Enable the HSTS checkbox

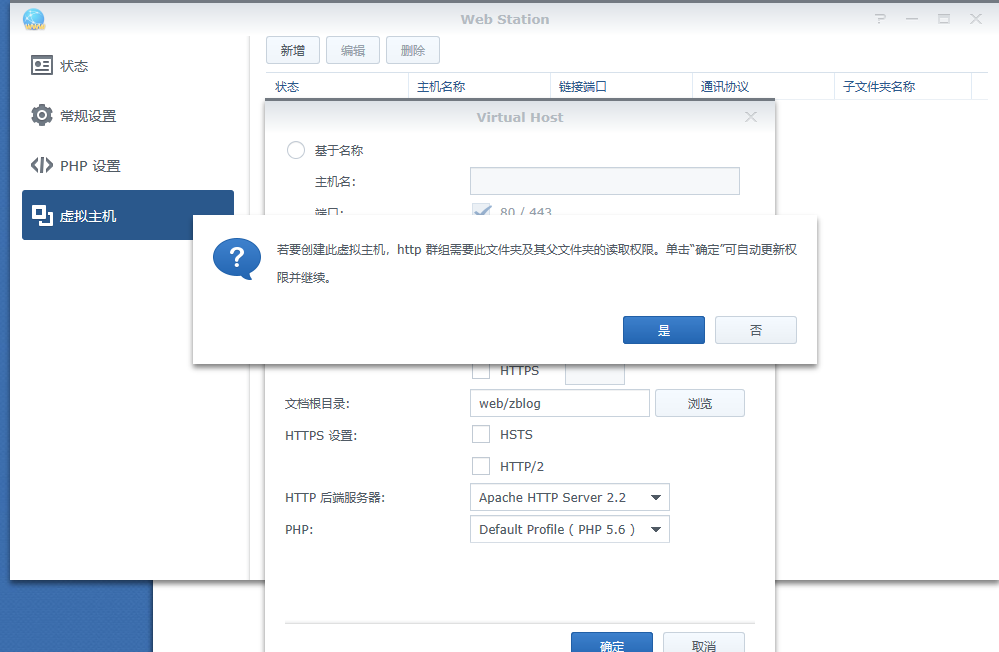(481, 435)
